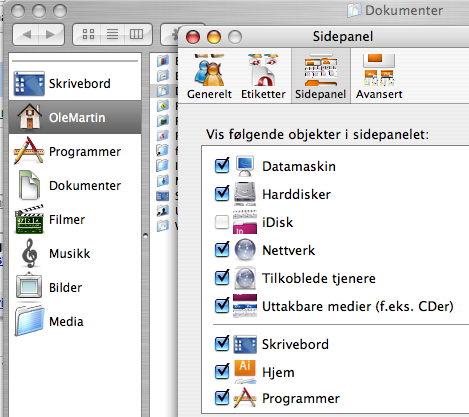Click Programmer icon in preferences list
469x417 pixels.
tap(245, 398)
